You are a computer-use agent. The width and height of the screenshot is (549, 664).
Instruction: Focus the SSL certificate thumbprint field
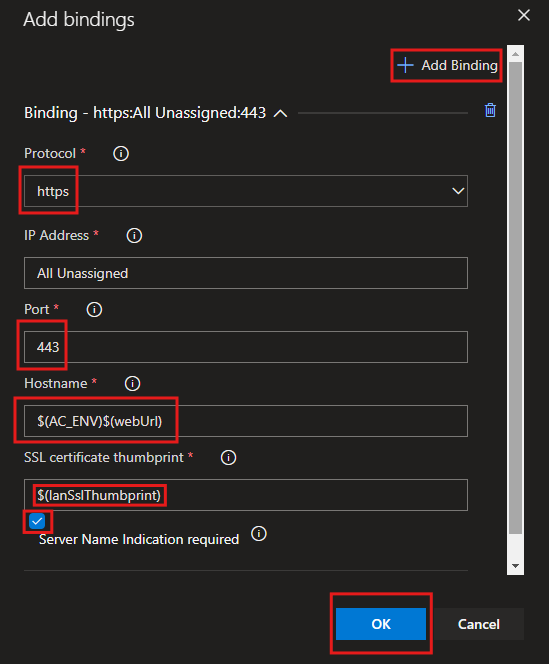246,495
